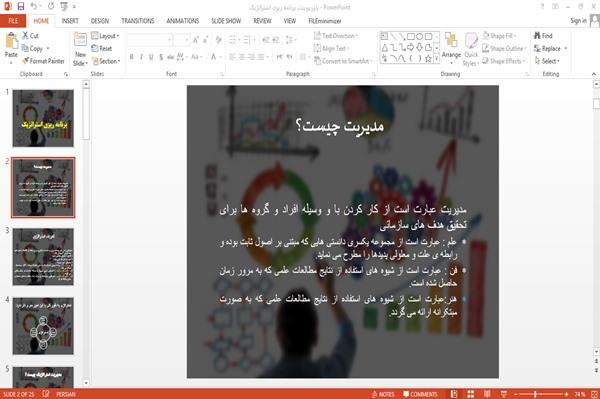Image resolution: width=600 pixels, height=399 pixels.
Task: Toggle Italic formatting
Action: coord(141,57)
